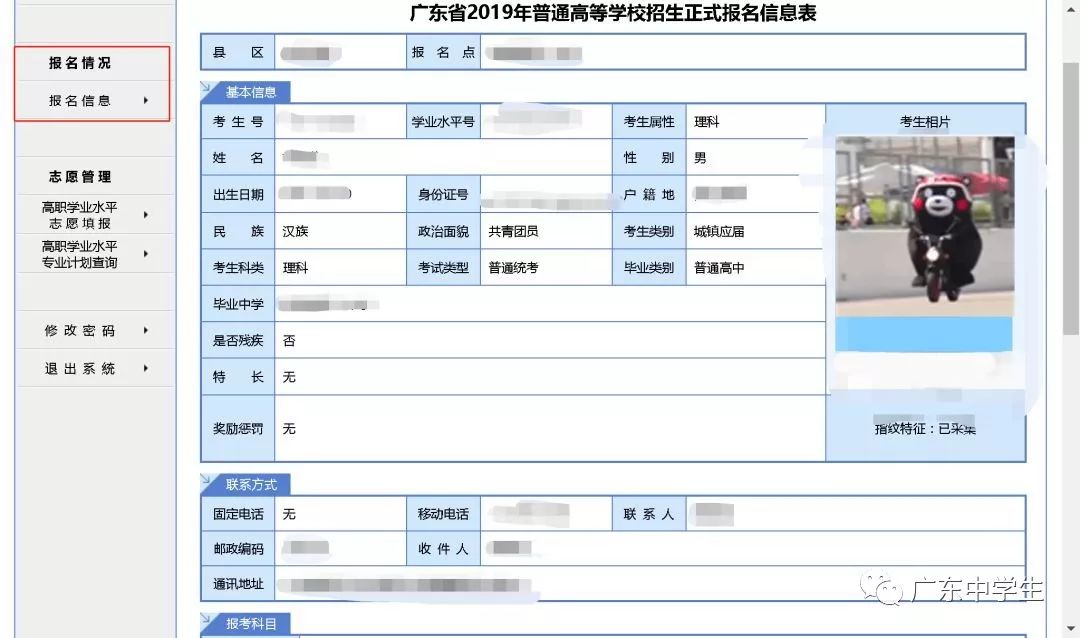Expand the 退出系统 item's arrow
The height and width of the screenshot is (638, 1080).
tap(146, 367)
